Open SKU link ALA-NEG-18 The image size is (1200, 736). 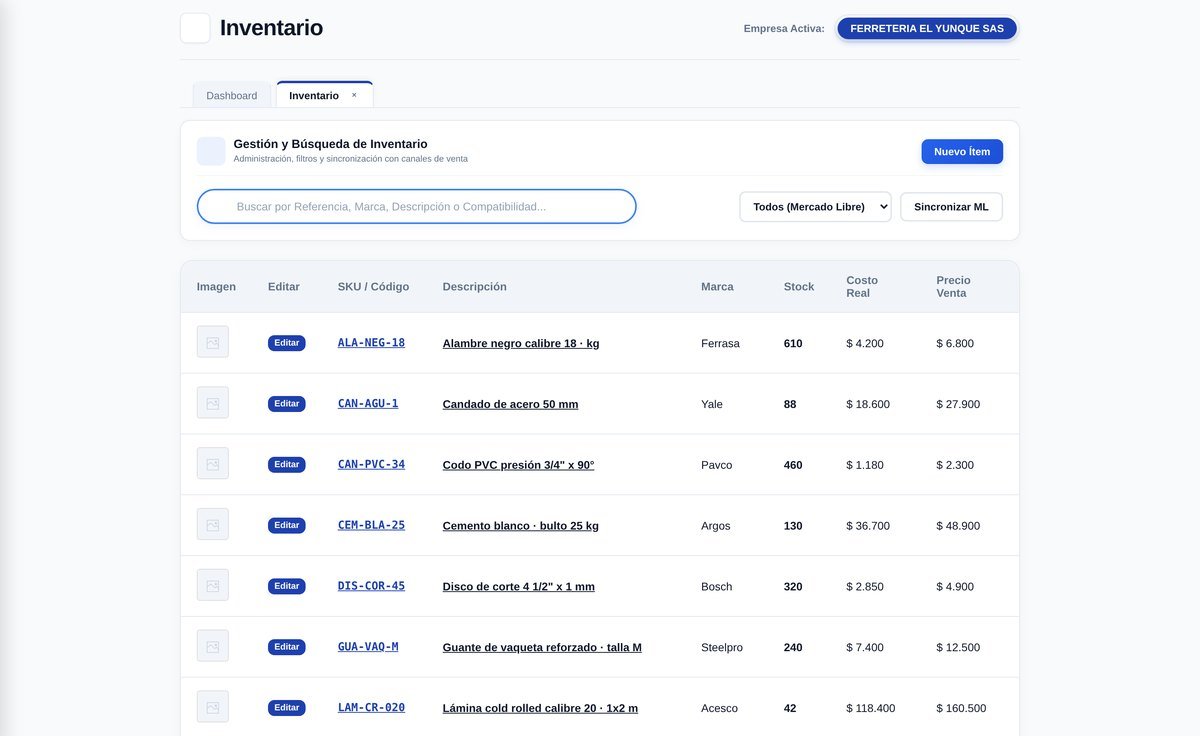click(x=371, y=342)
